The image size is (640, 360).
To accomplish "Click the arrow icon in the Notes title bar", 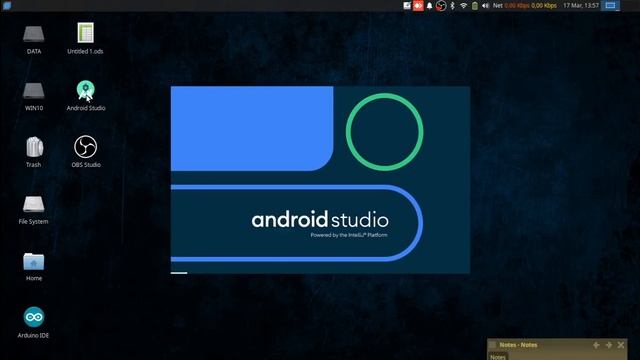I will click(609, 345).
